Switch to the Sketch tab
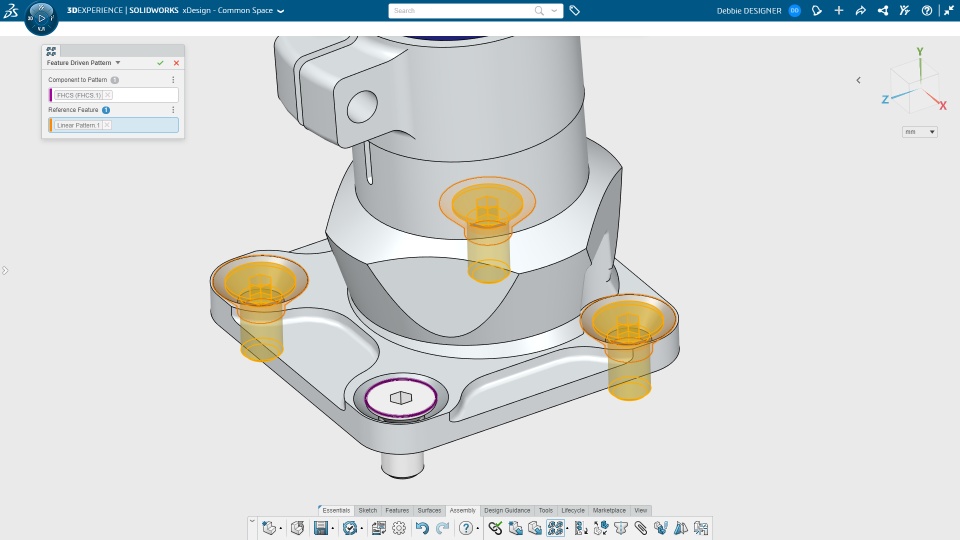The width and height of the screenshot is (960, 540). (x=367, y=510)
